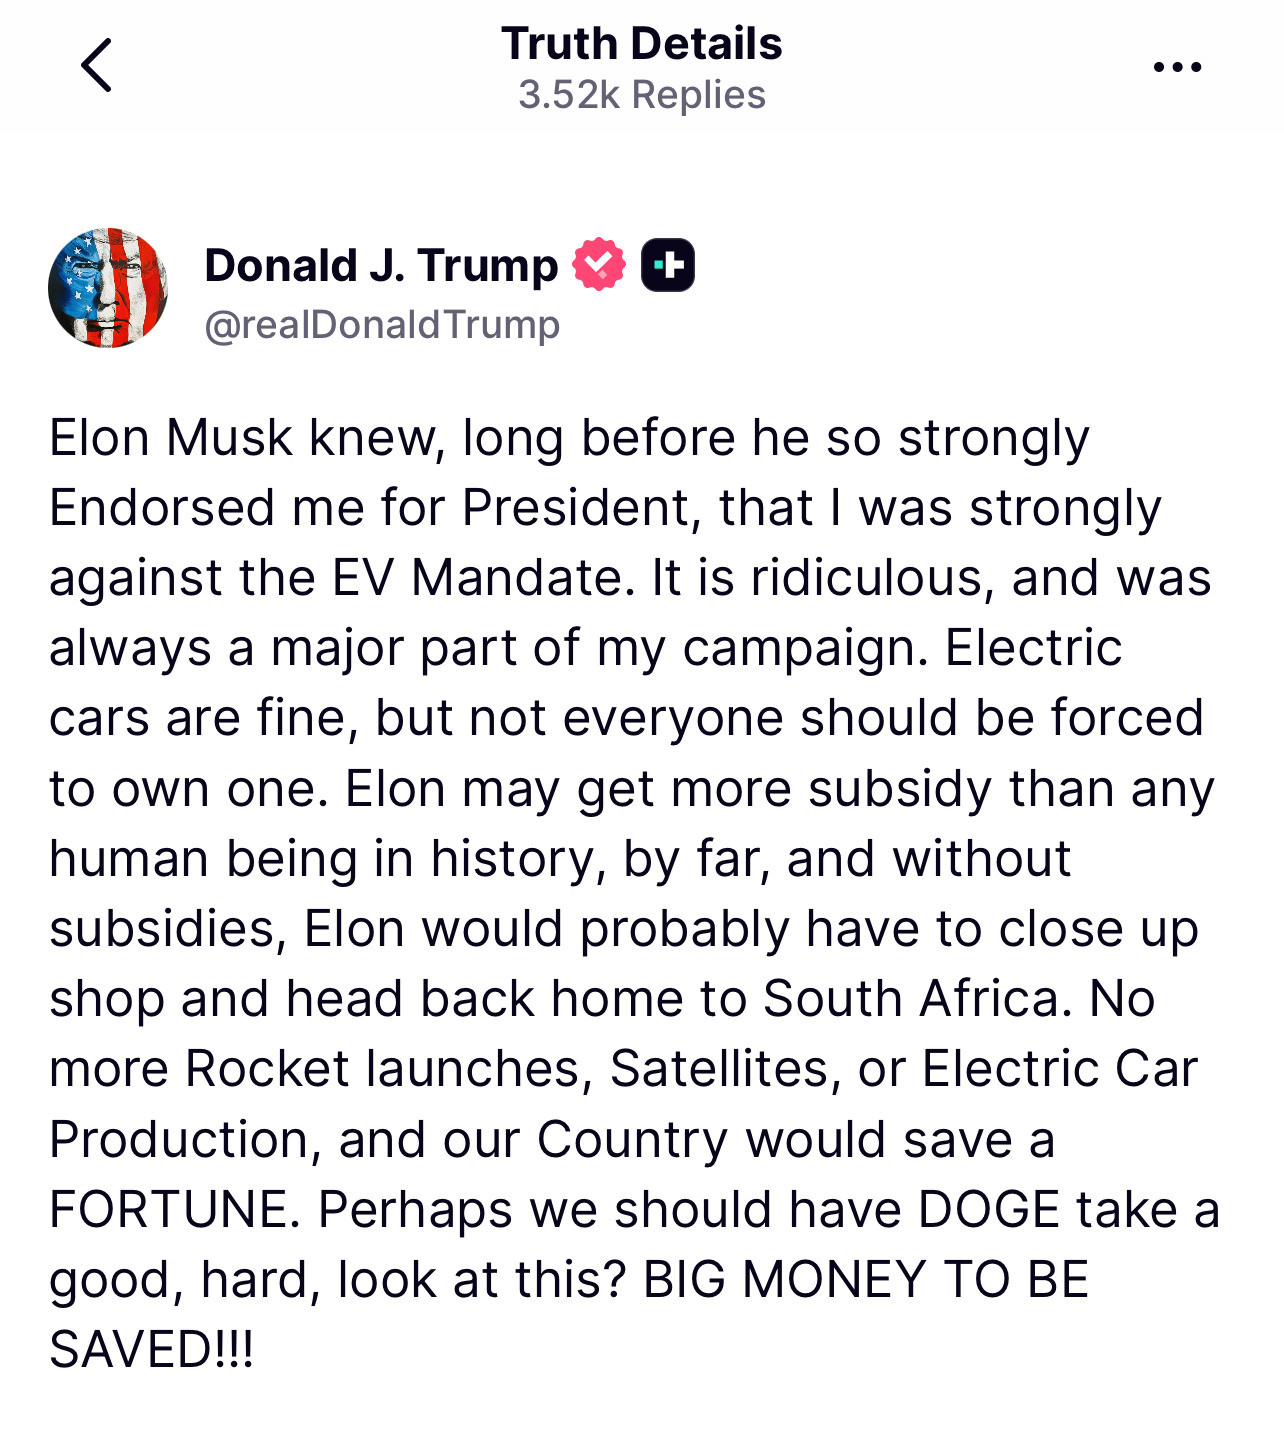Go back using the left chevron arrow
Screen dimensions: 1284x1436
point(97,66)
